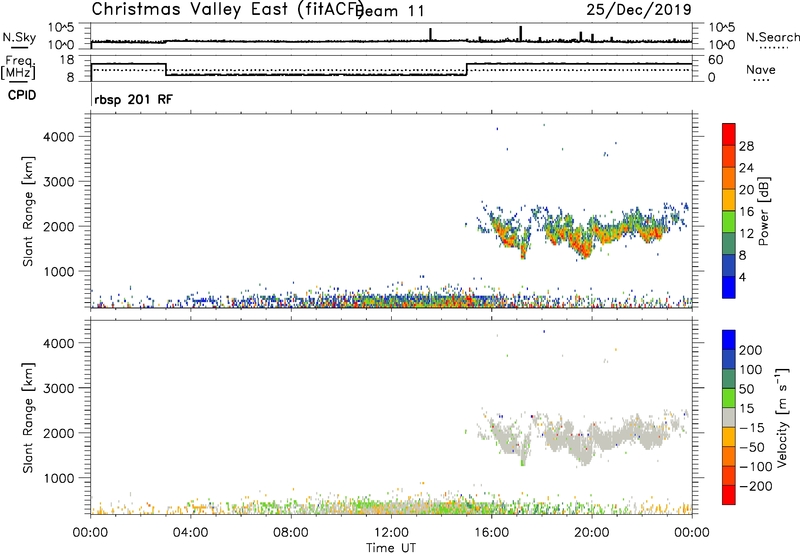Click the '20:00' time tick label
Image resolution: width=800 pixels, height=554 pixels.
pos(591,533)
